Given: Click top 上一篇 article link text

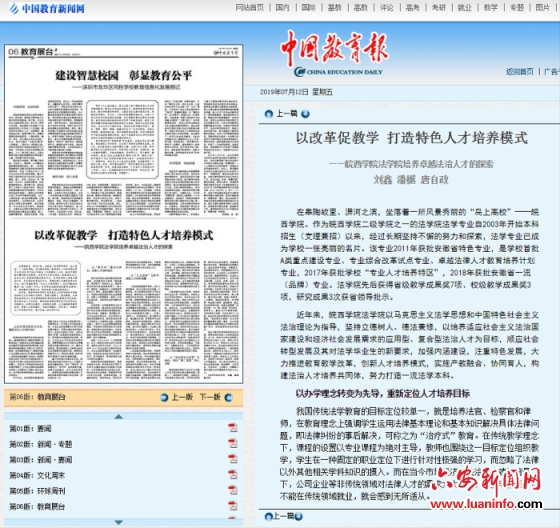Looking at the screenshot, I should tap(287, 114).
